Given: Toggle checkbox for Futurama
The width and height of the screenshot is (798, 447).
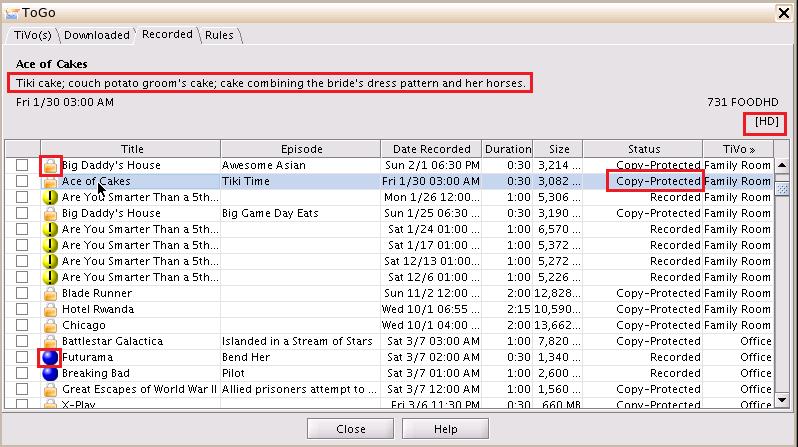Looking at the screenshot, I should (x=22, y=357).
